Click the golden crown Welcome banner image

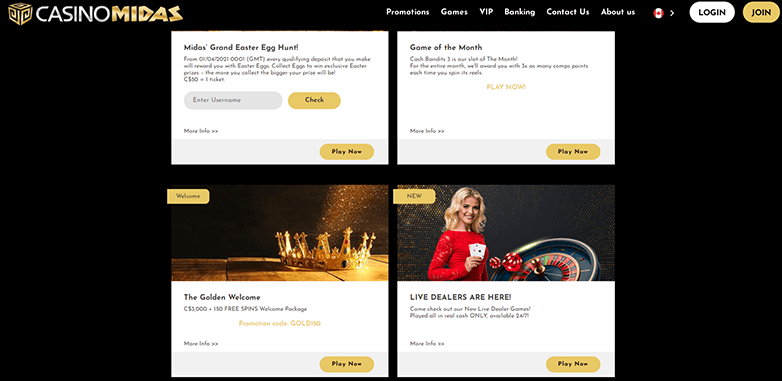280,233
